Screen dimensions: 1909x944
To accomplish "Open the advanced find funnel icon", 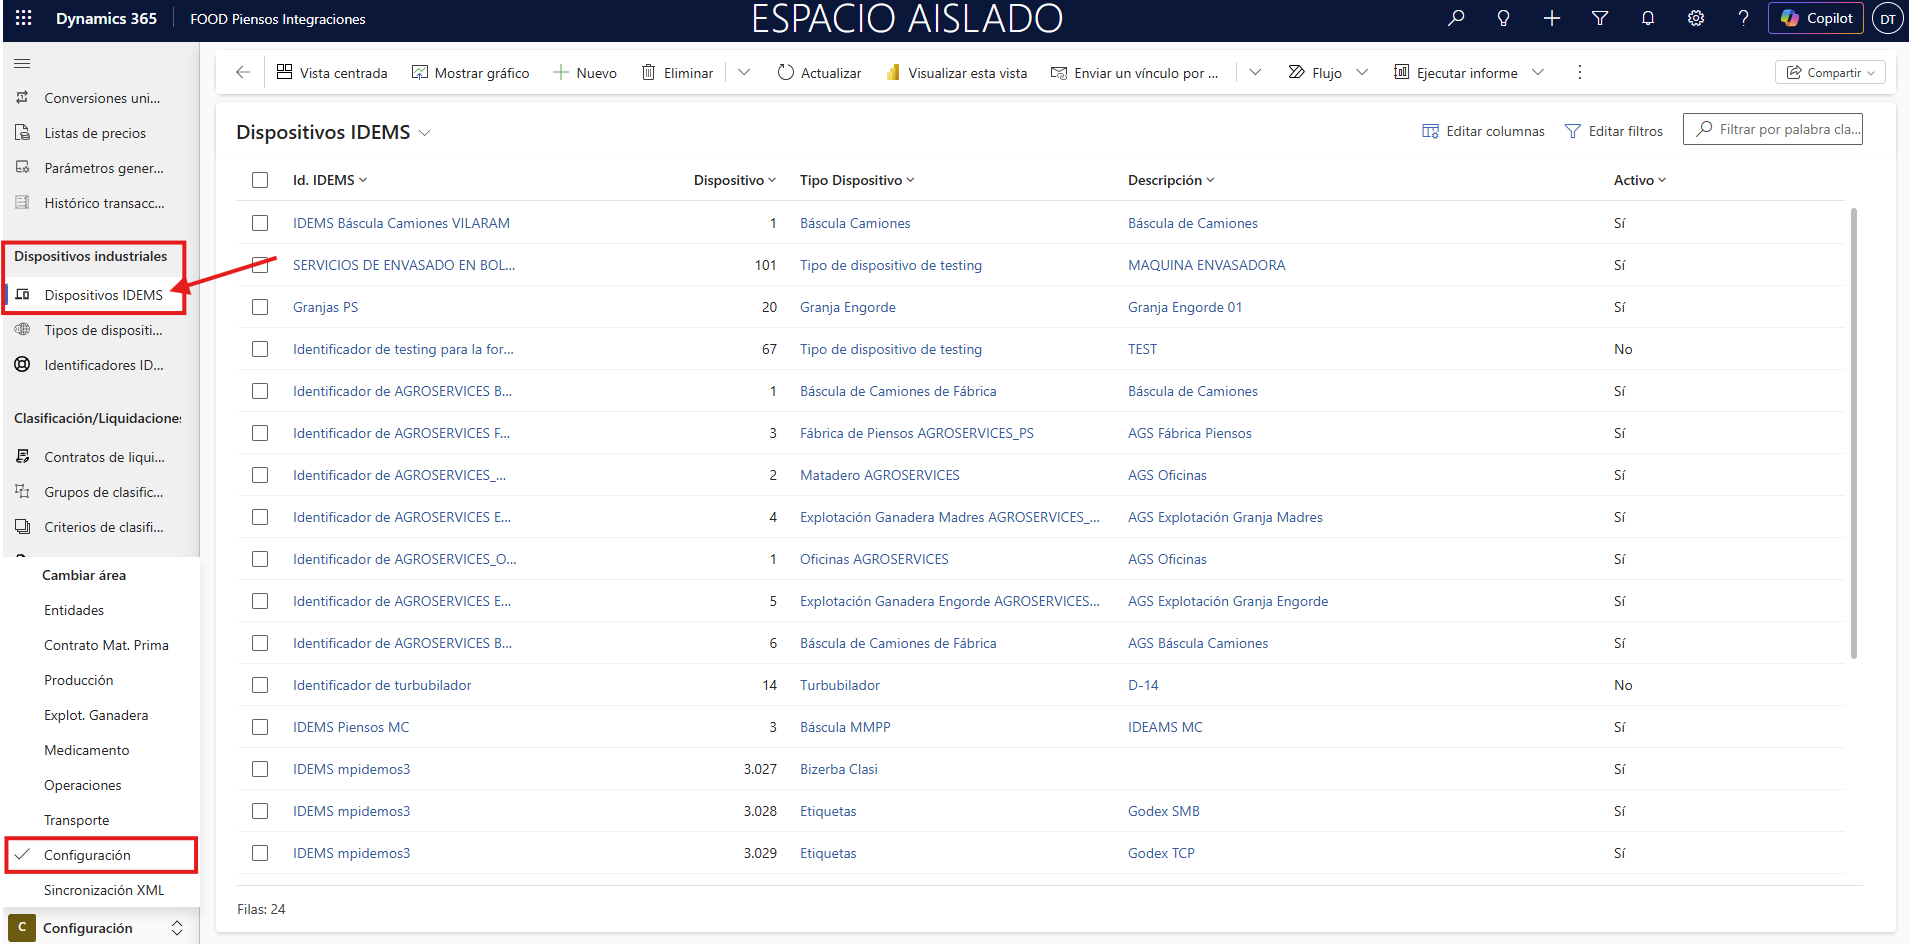I will [1600, 18].
